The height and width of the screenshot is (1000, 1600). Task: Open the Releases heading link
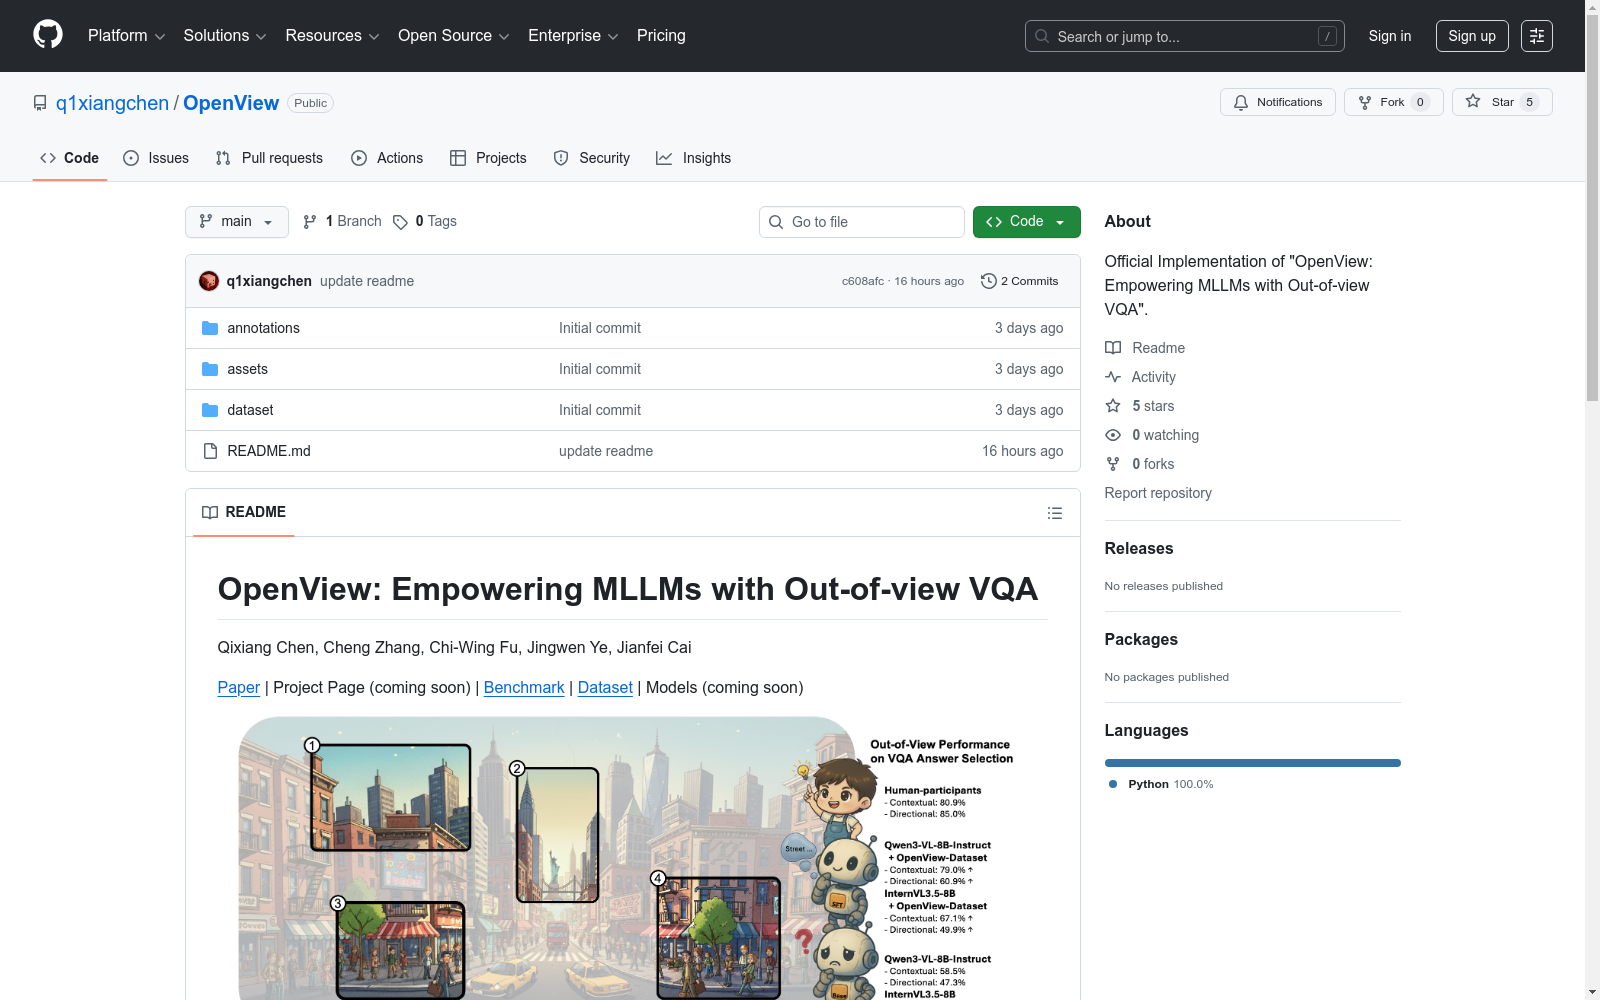[x=1139, y=548]
